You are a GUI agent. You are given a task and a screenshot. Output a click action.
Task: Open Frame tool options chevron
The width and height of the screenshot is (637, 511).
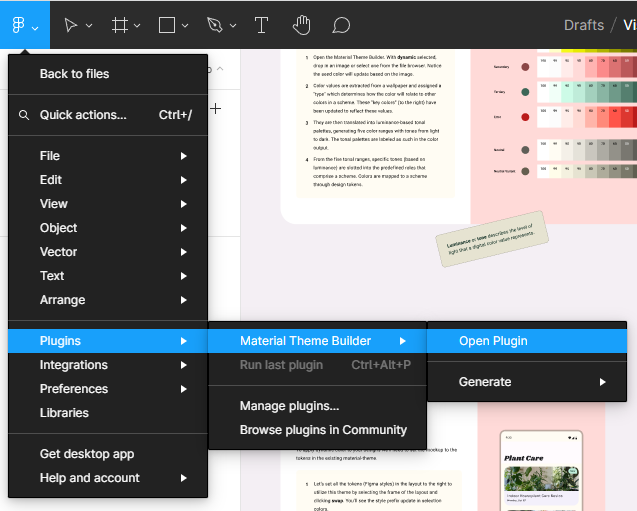click(x=137, y=26)
